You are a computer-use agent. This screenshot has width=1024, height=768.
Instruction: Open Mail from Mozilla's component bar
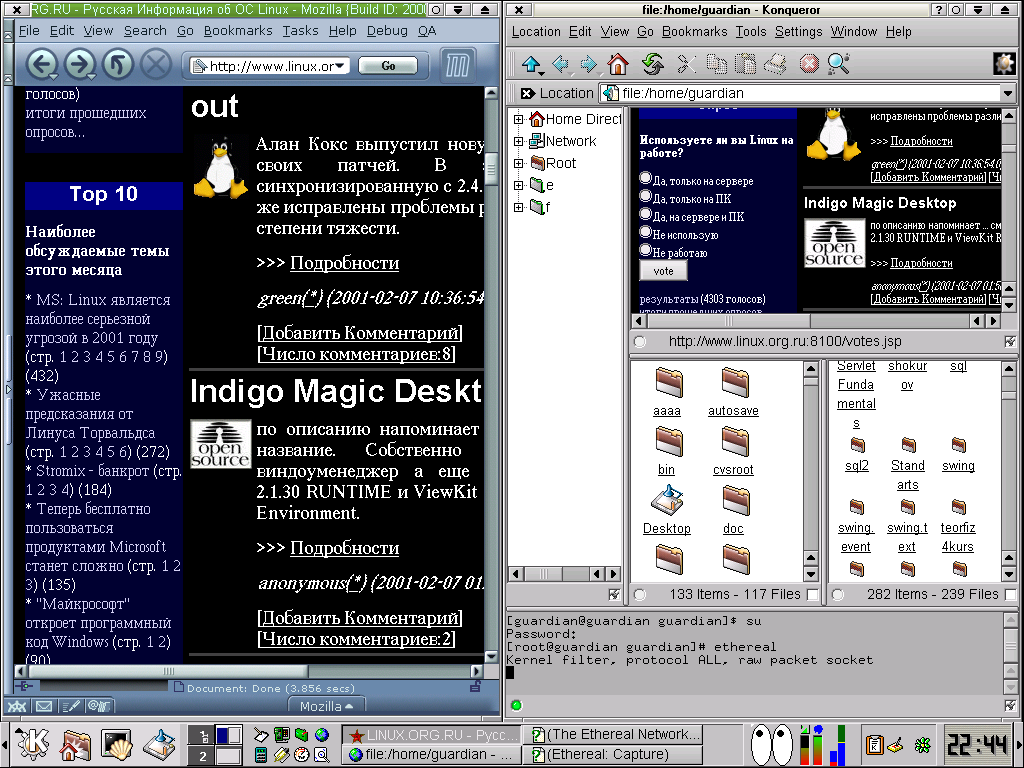pos(44,706)
